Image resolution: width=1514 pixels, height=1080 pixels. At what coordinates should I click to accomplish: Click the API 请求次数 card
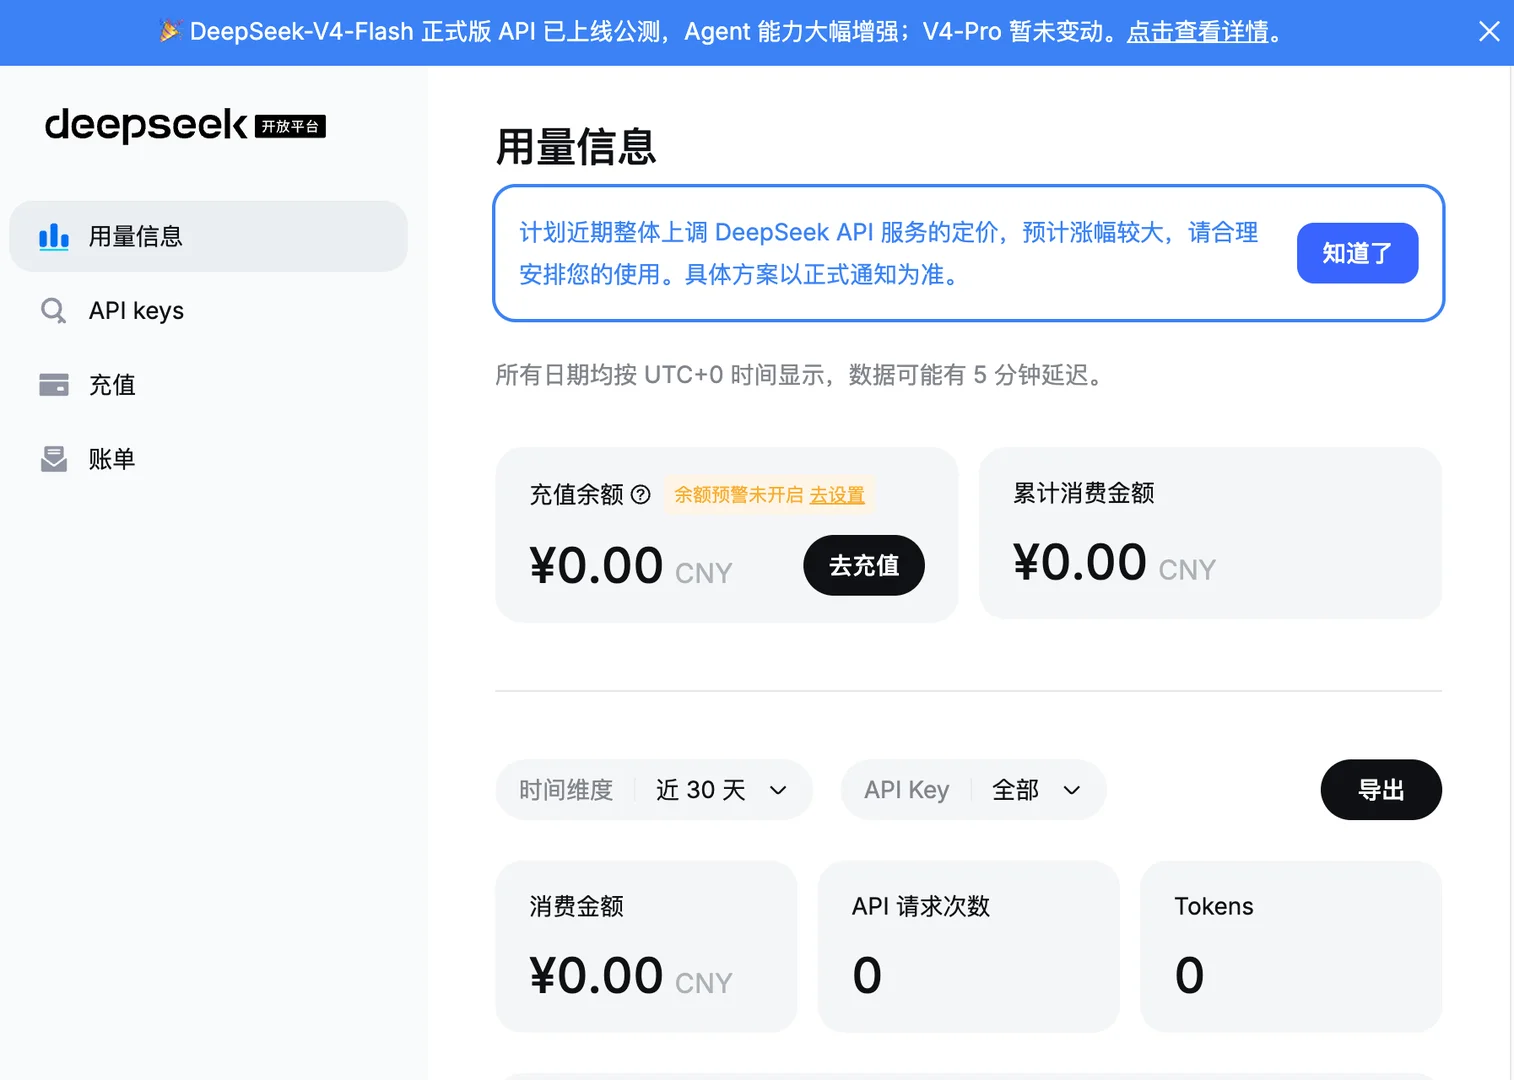tap(968, 946)
